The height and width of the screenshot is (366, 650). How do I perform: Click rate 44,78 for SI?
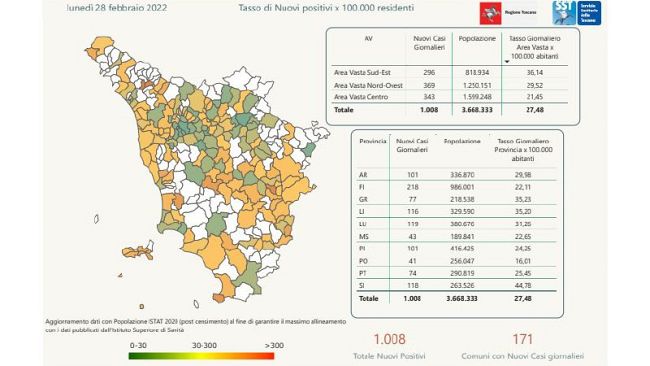coord(523,285)
